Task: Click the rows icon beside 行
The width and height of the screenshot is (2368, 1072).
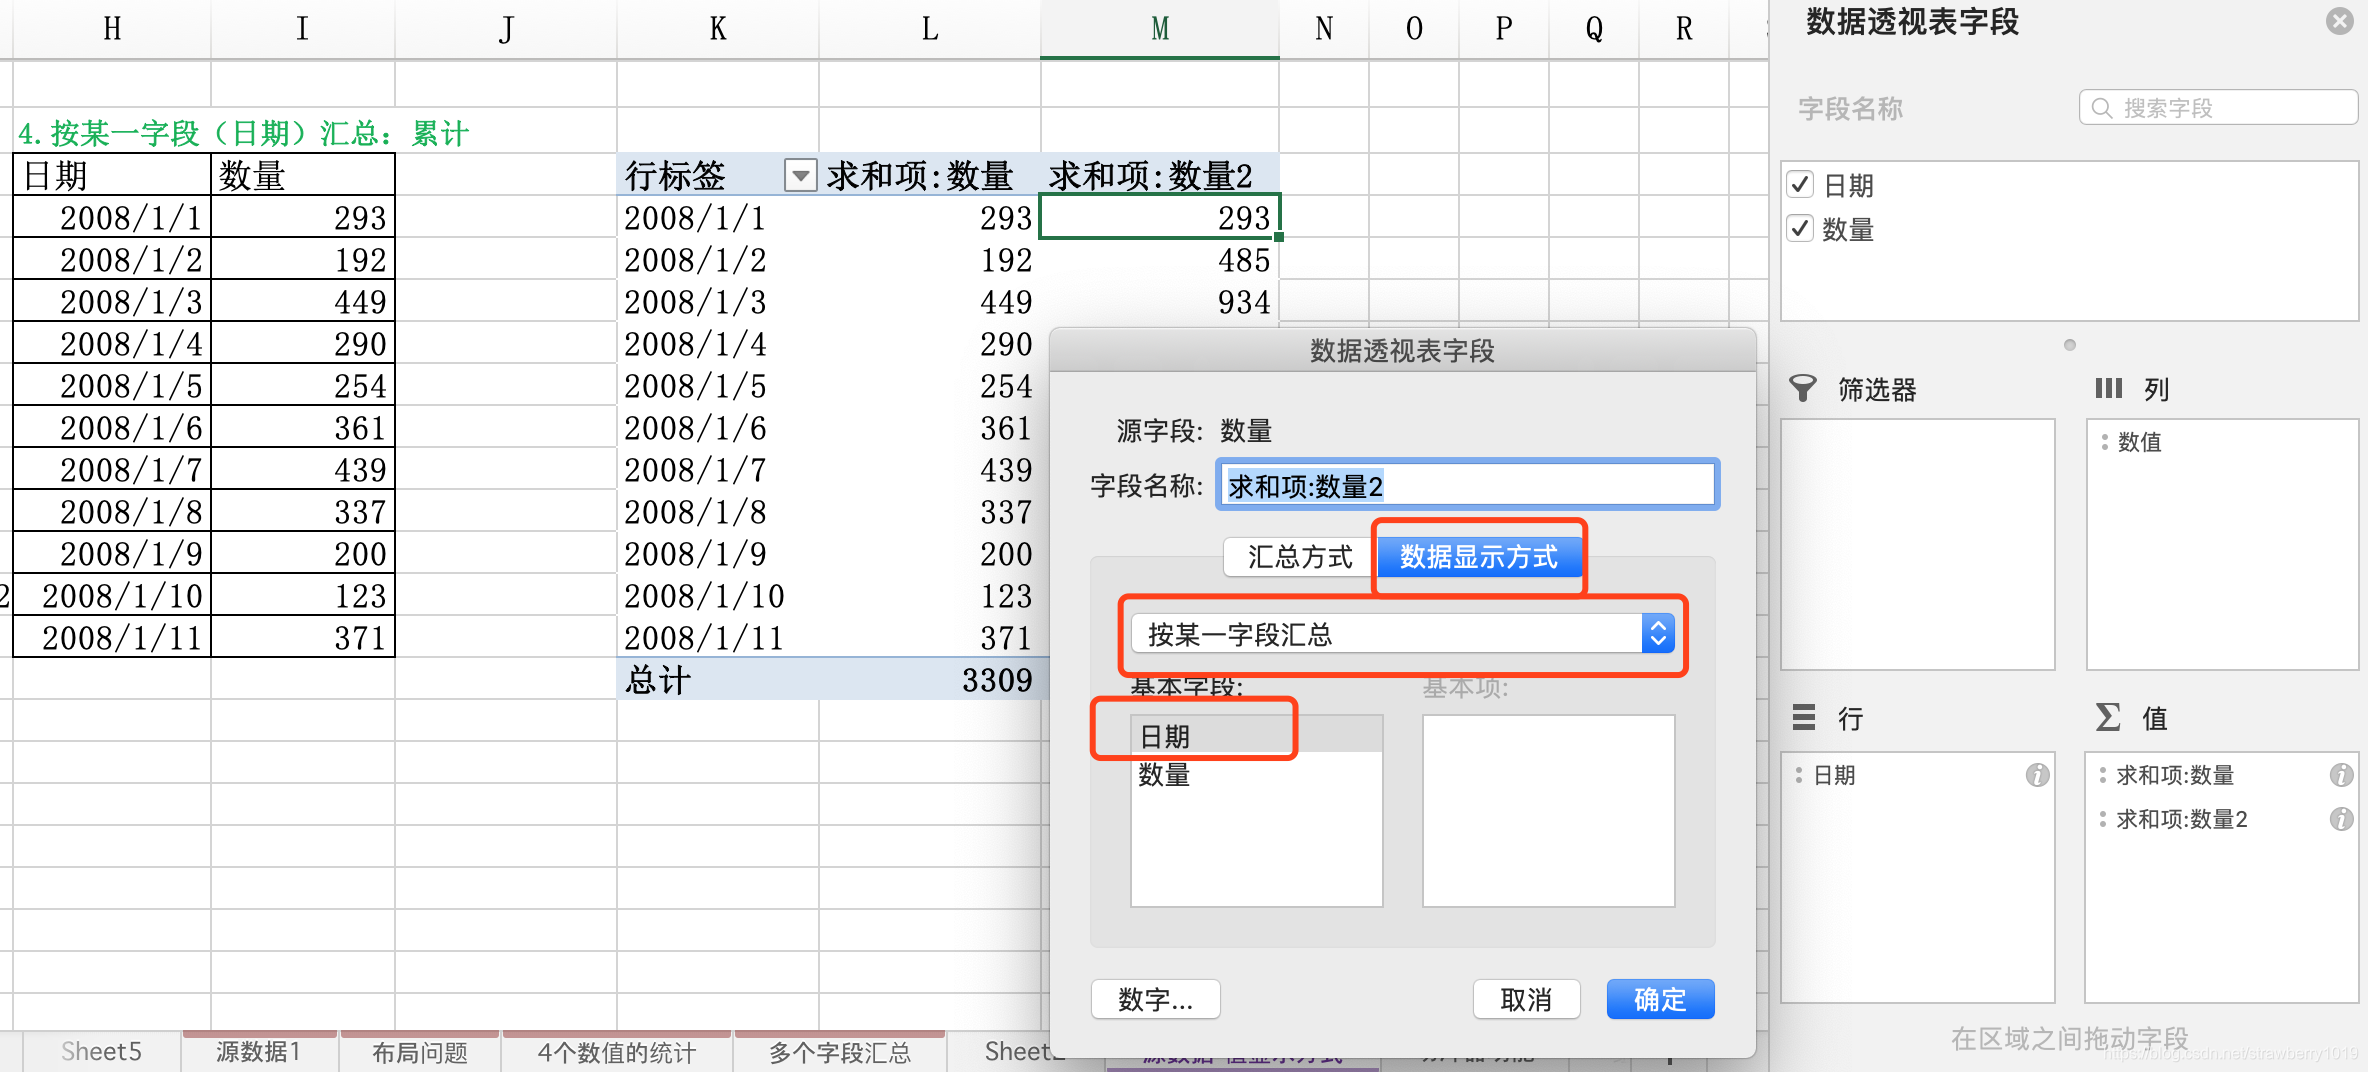Action: 1804,717
